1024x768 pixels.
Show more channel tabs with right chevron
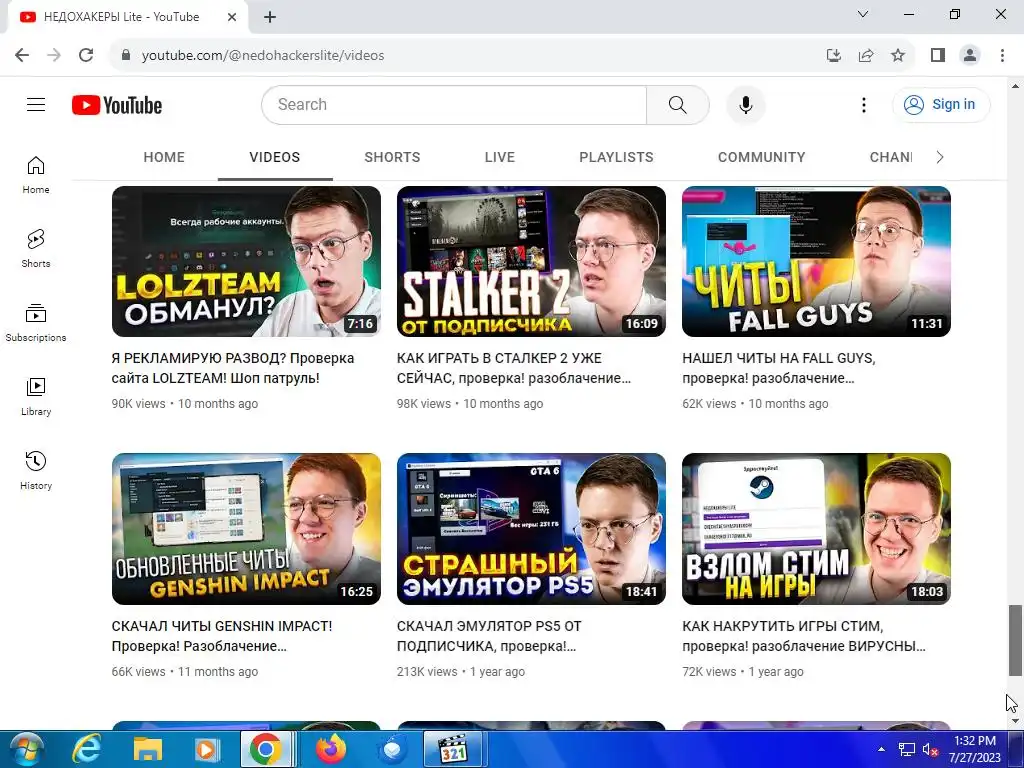point(939,157)
